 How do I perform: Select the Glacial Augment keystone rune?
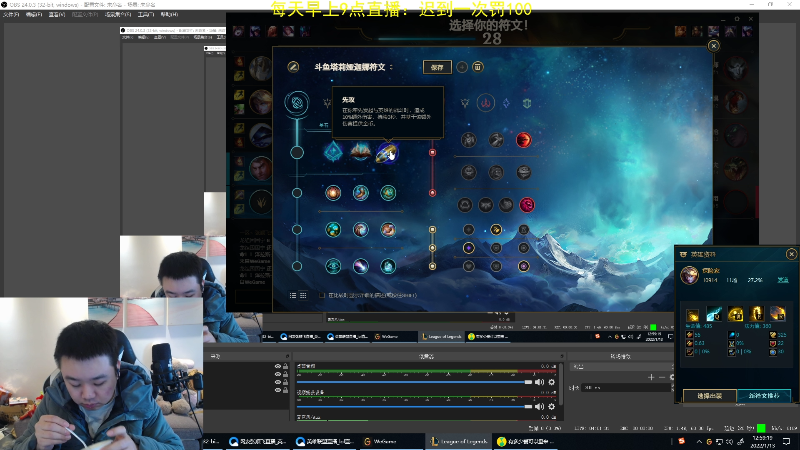coord(333,152)
